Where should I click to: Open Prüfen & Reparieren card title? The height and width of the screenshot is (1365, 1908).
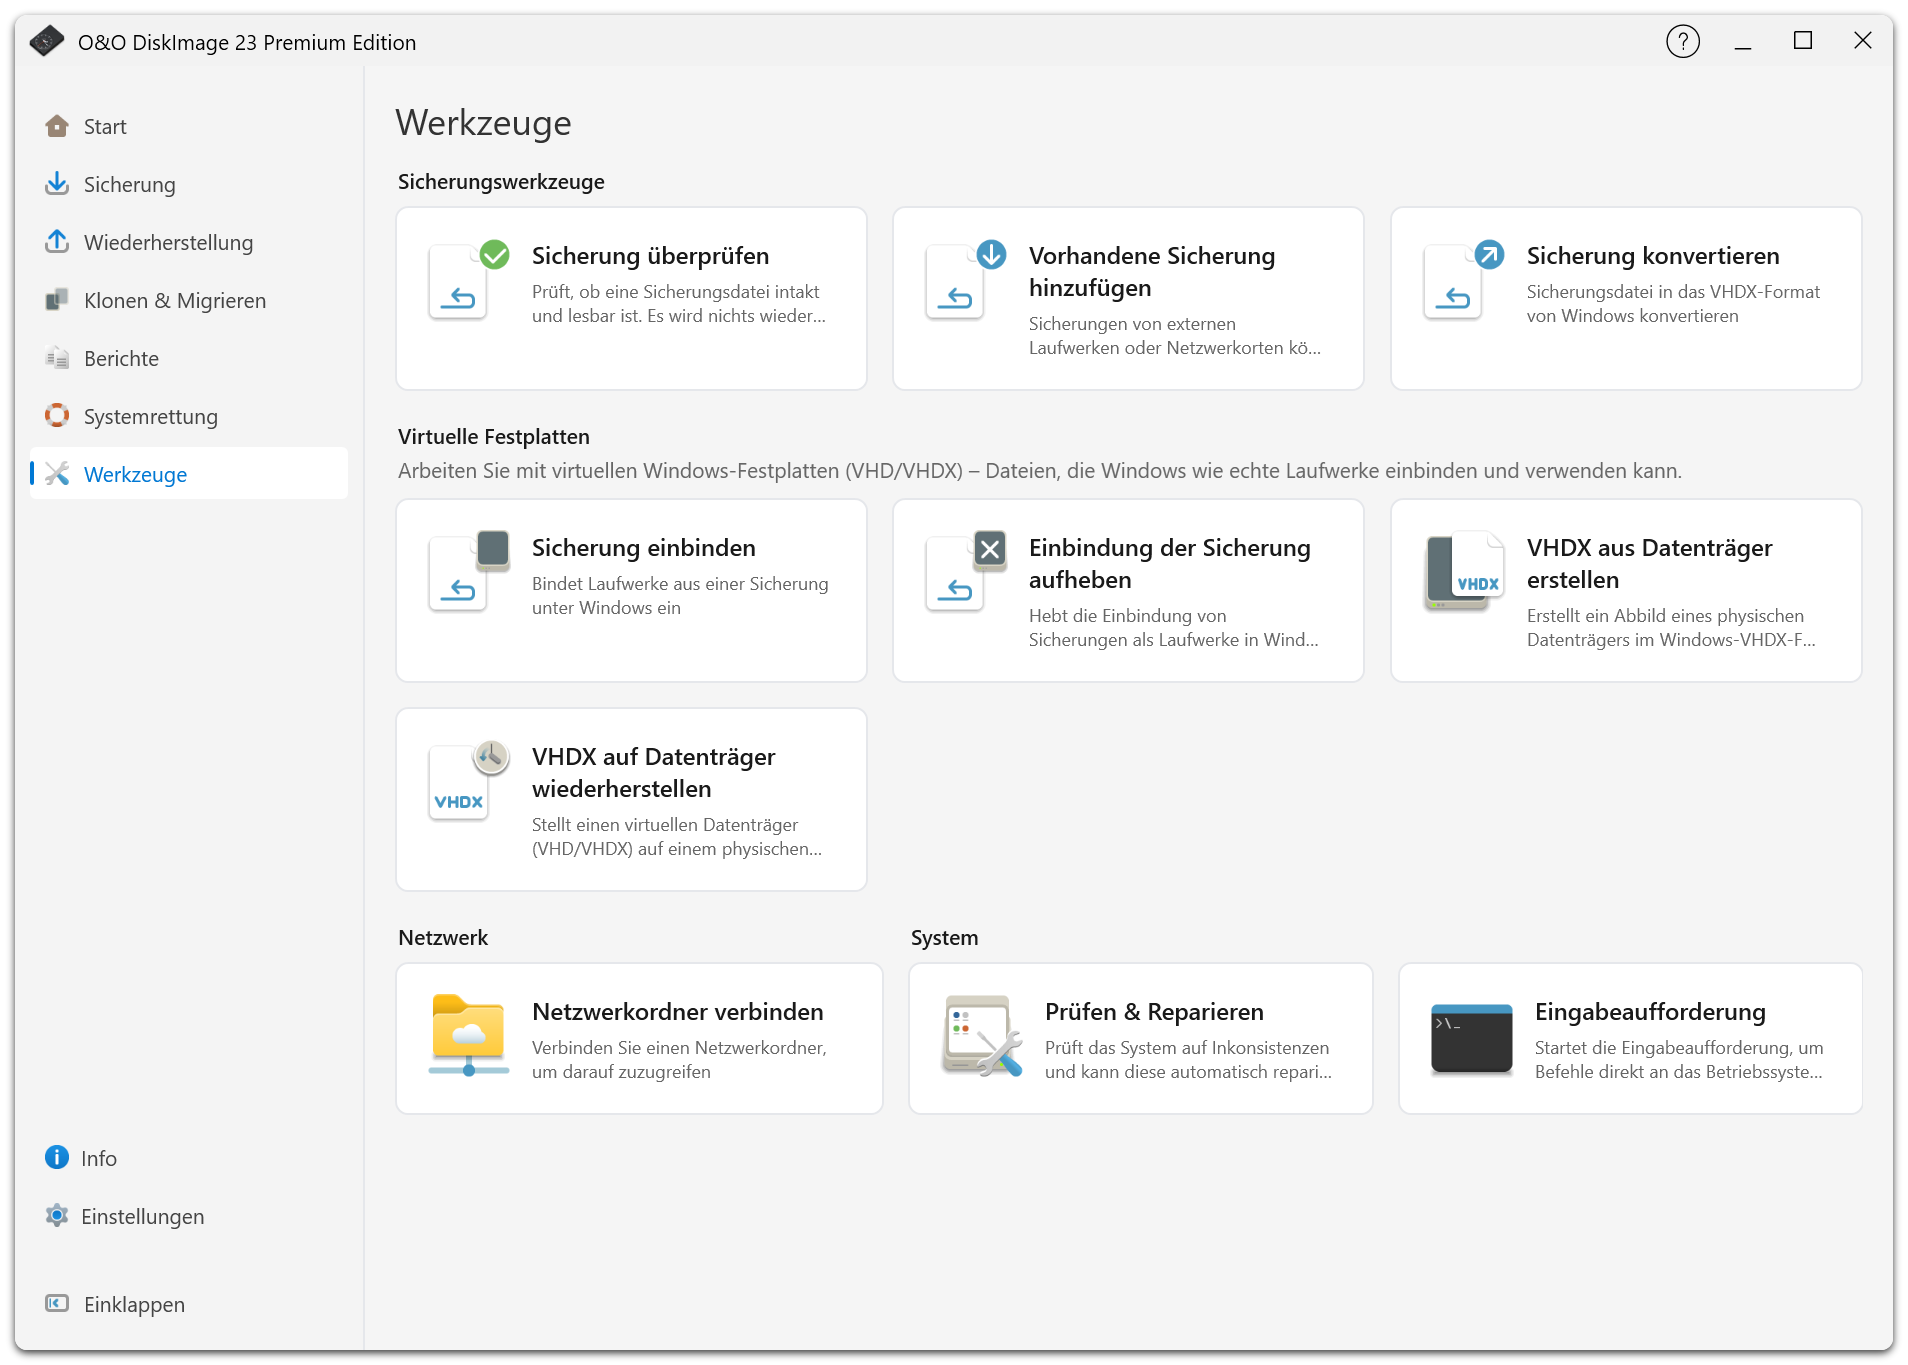click(1154, 1012)
